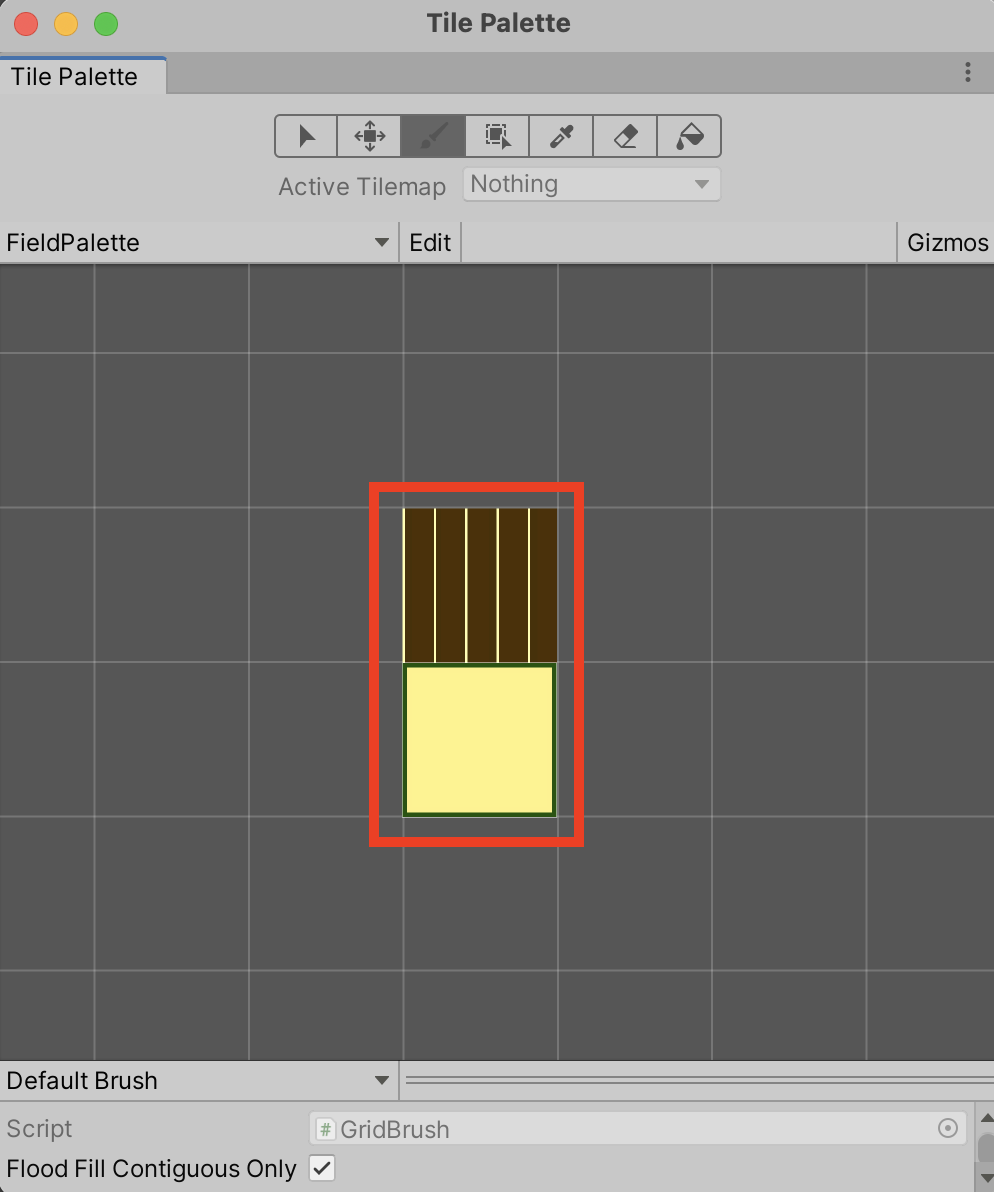Select the Eraser tool
This screenshot has width=994, height=1192.
[625, 136]
